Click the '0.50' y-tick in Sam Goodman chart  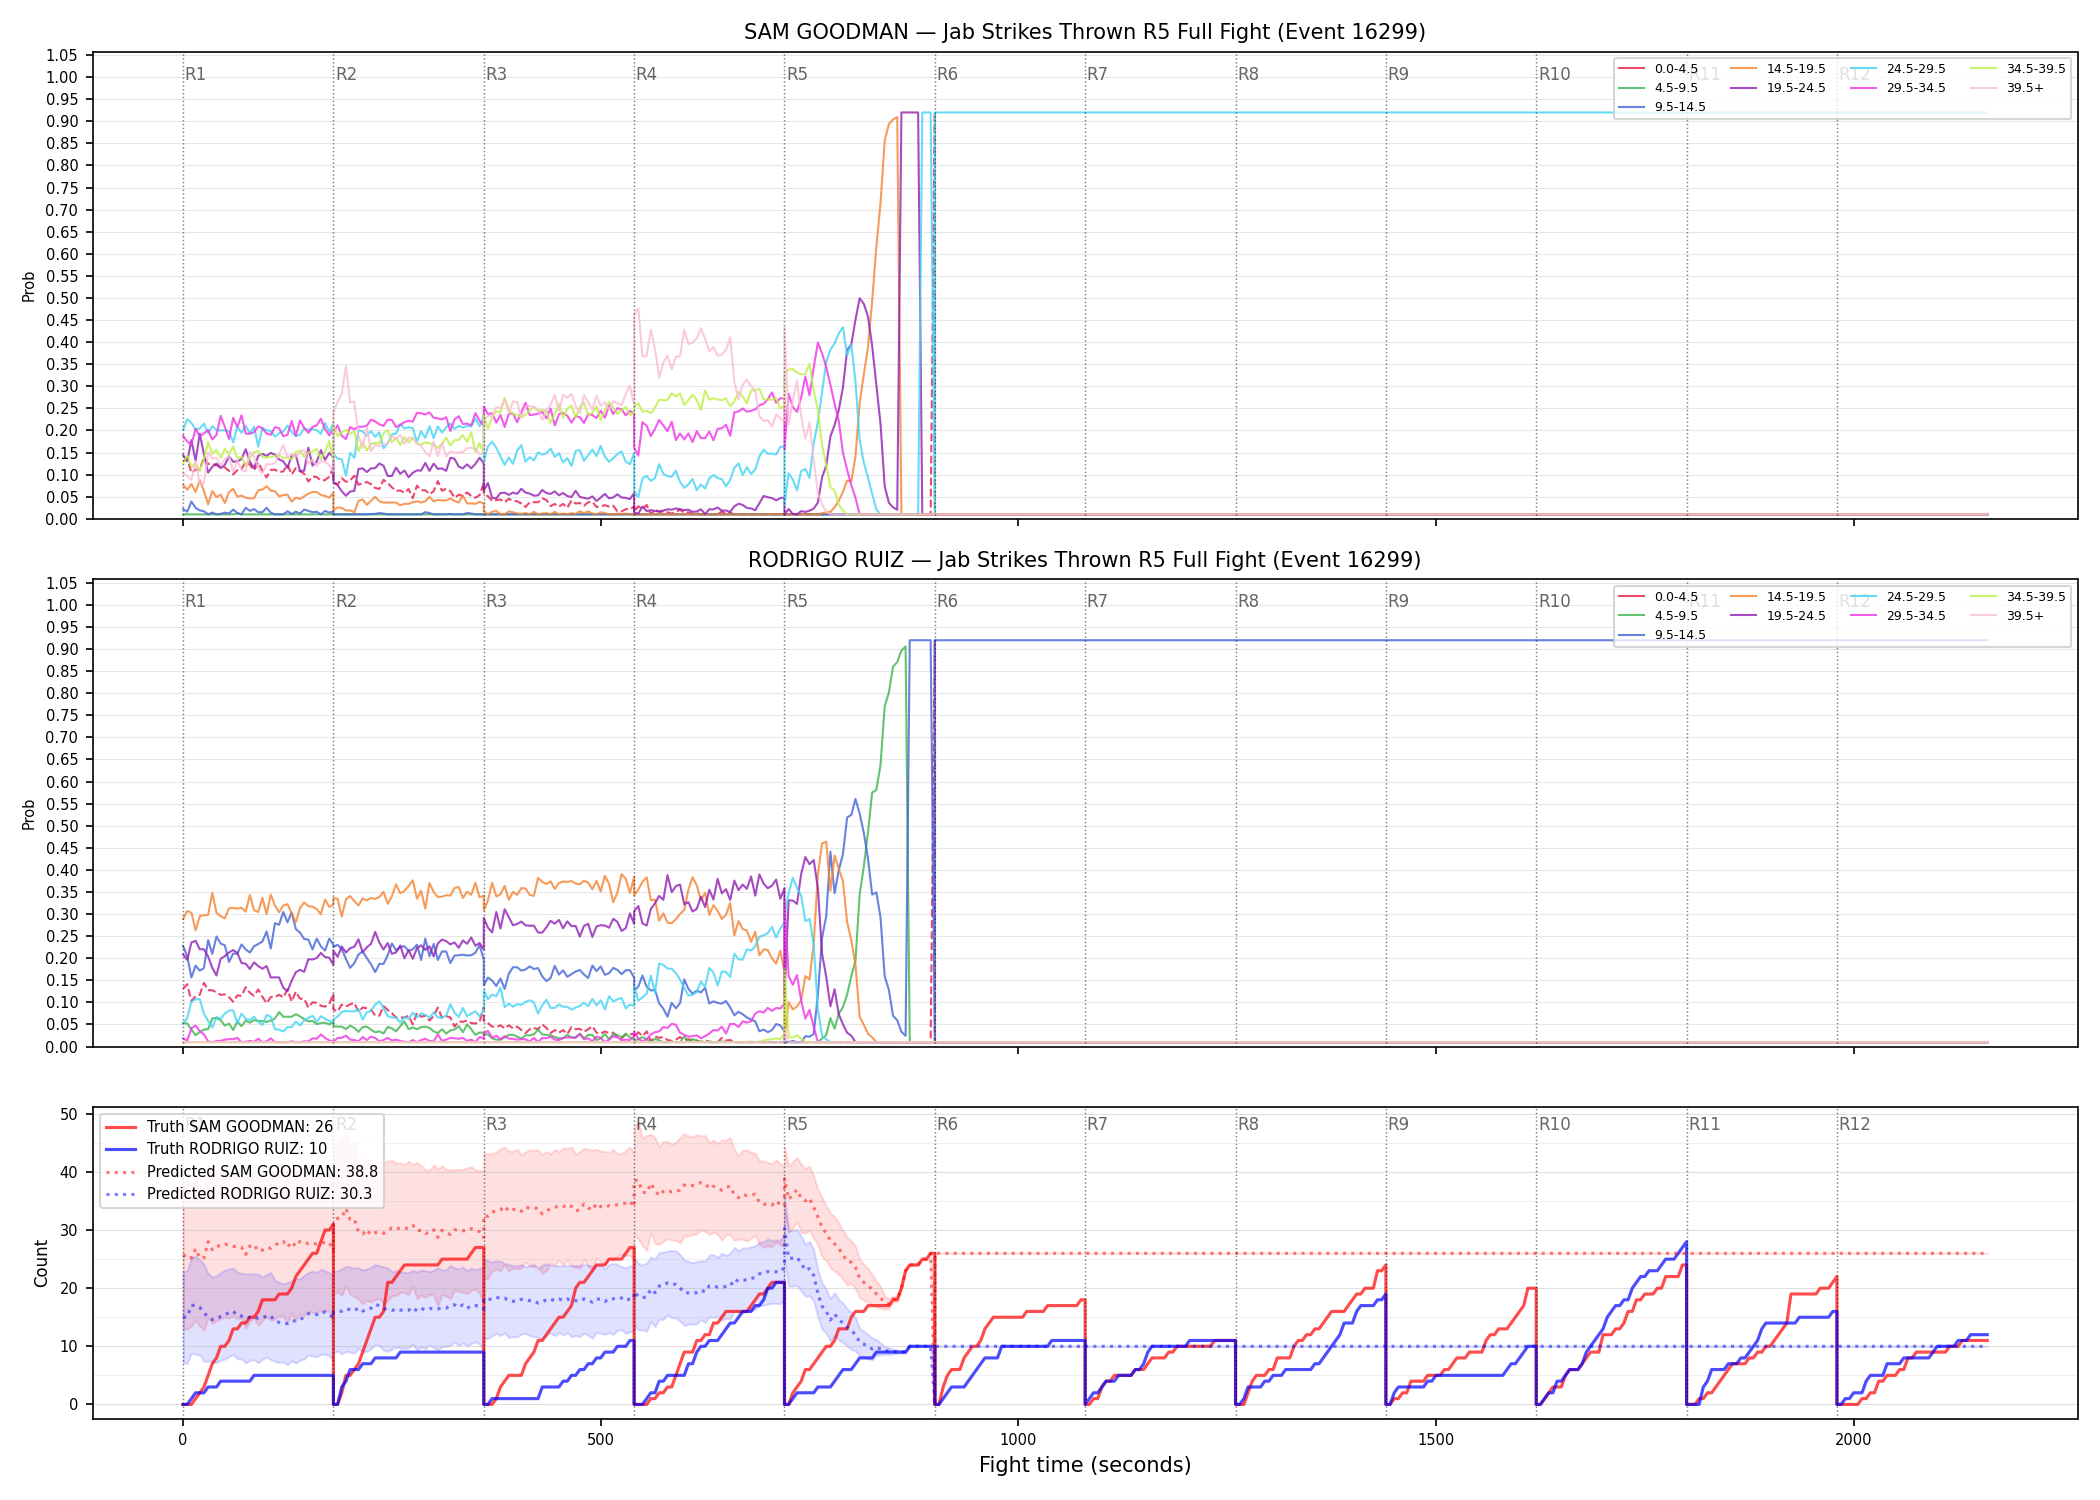point(62,298)
